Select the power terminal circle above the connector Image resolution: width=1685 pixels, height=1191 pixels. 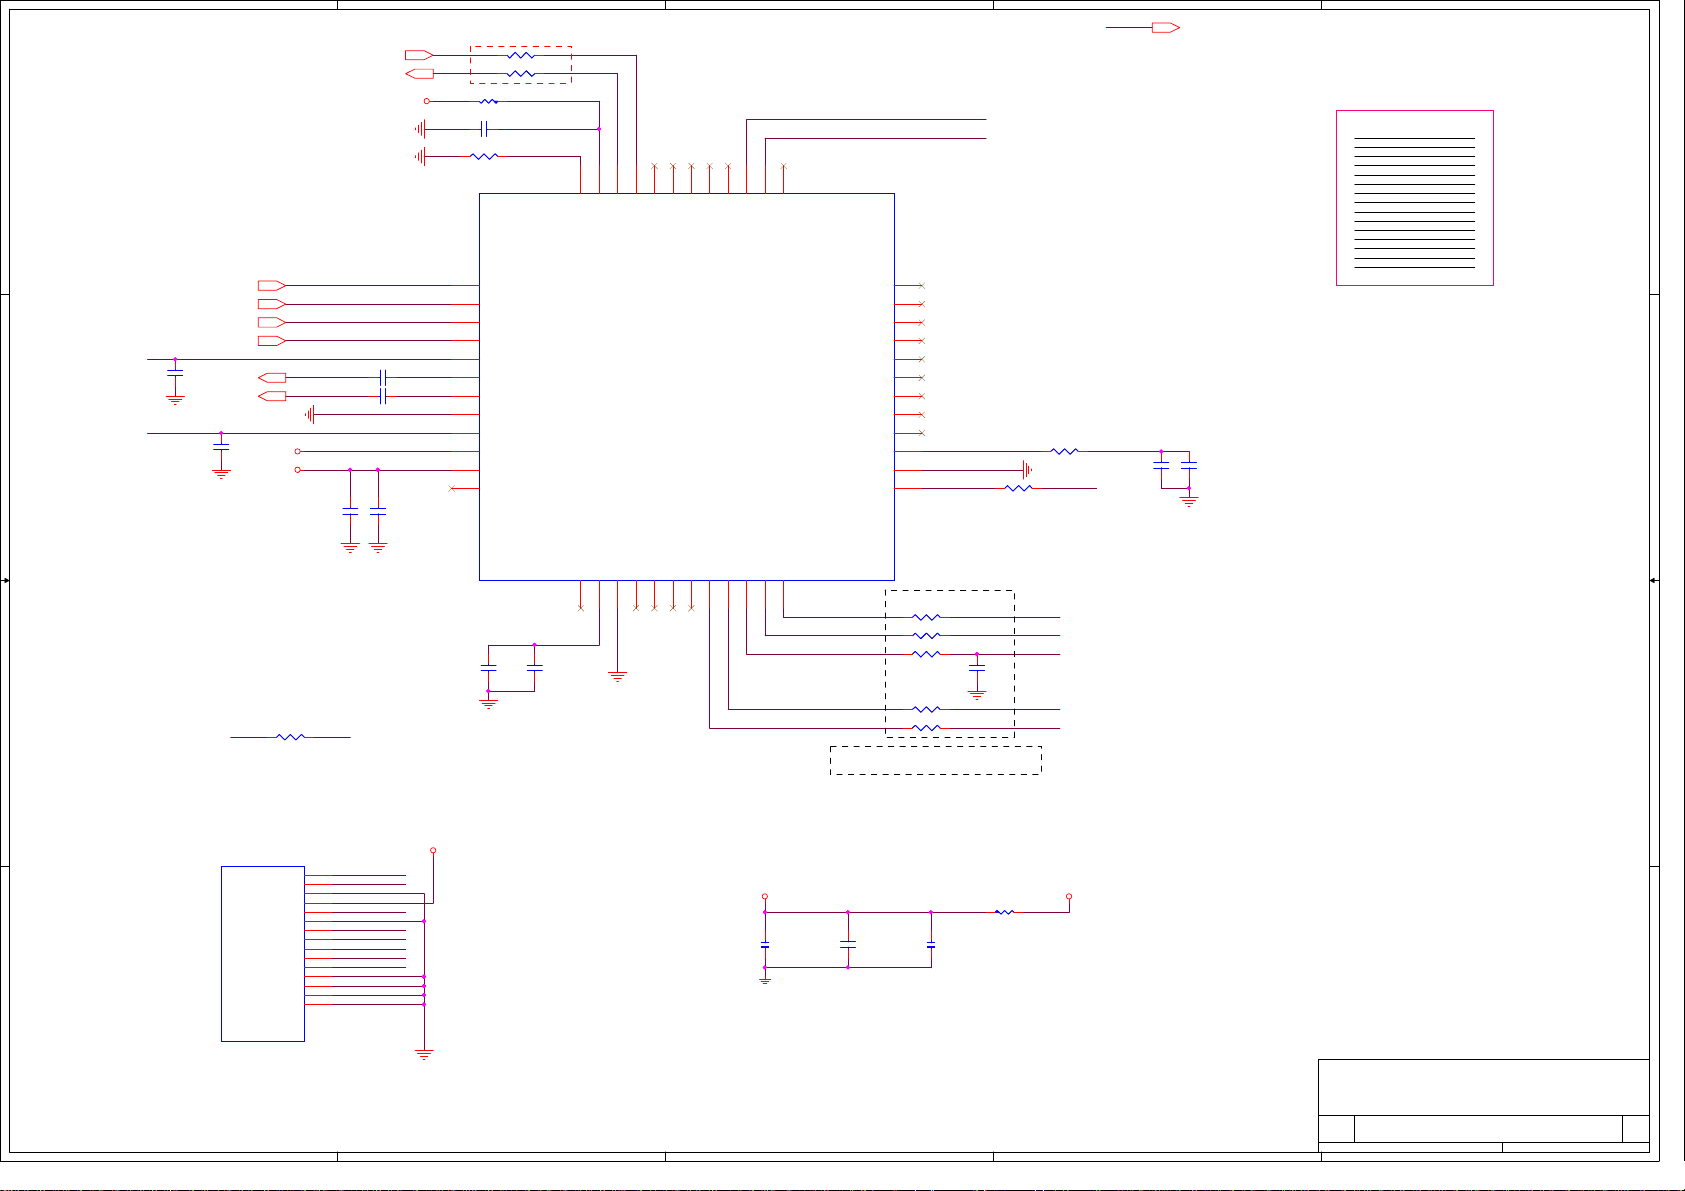point(433,850)
